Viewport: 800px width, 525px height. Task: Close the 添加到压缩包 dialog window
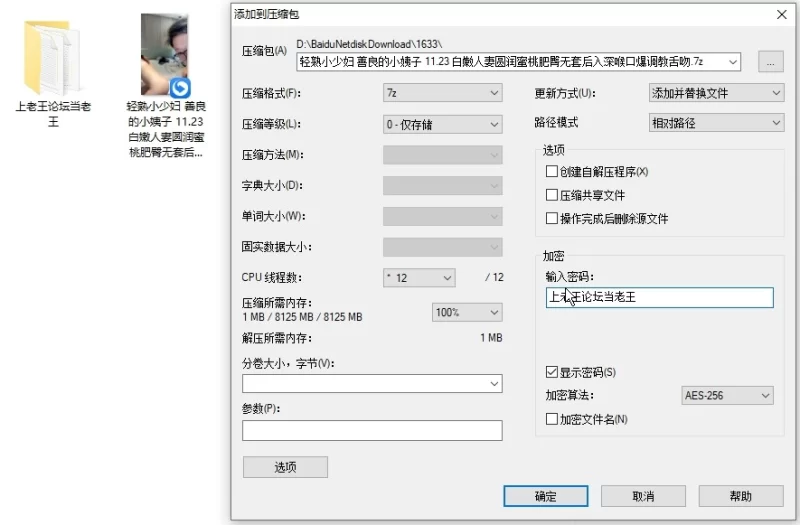[x=781, y=14]
